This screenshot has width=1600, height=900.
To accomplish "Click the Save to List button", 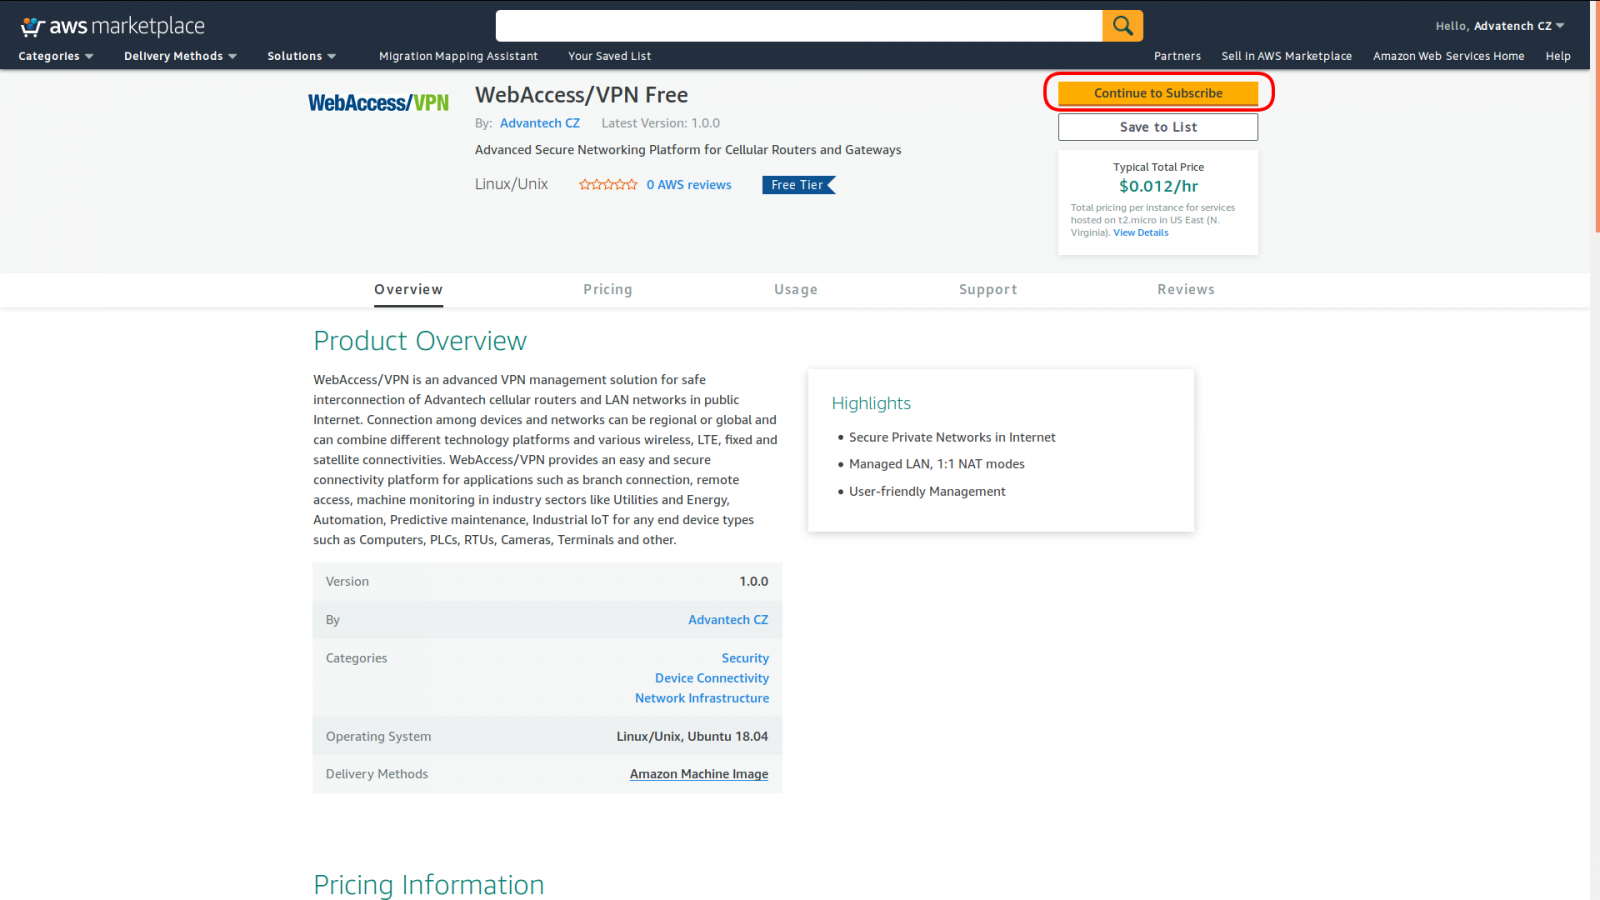I will pyautogui.click(x=1158, y=127).
